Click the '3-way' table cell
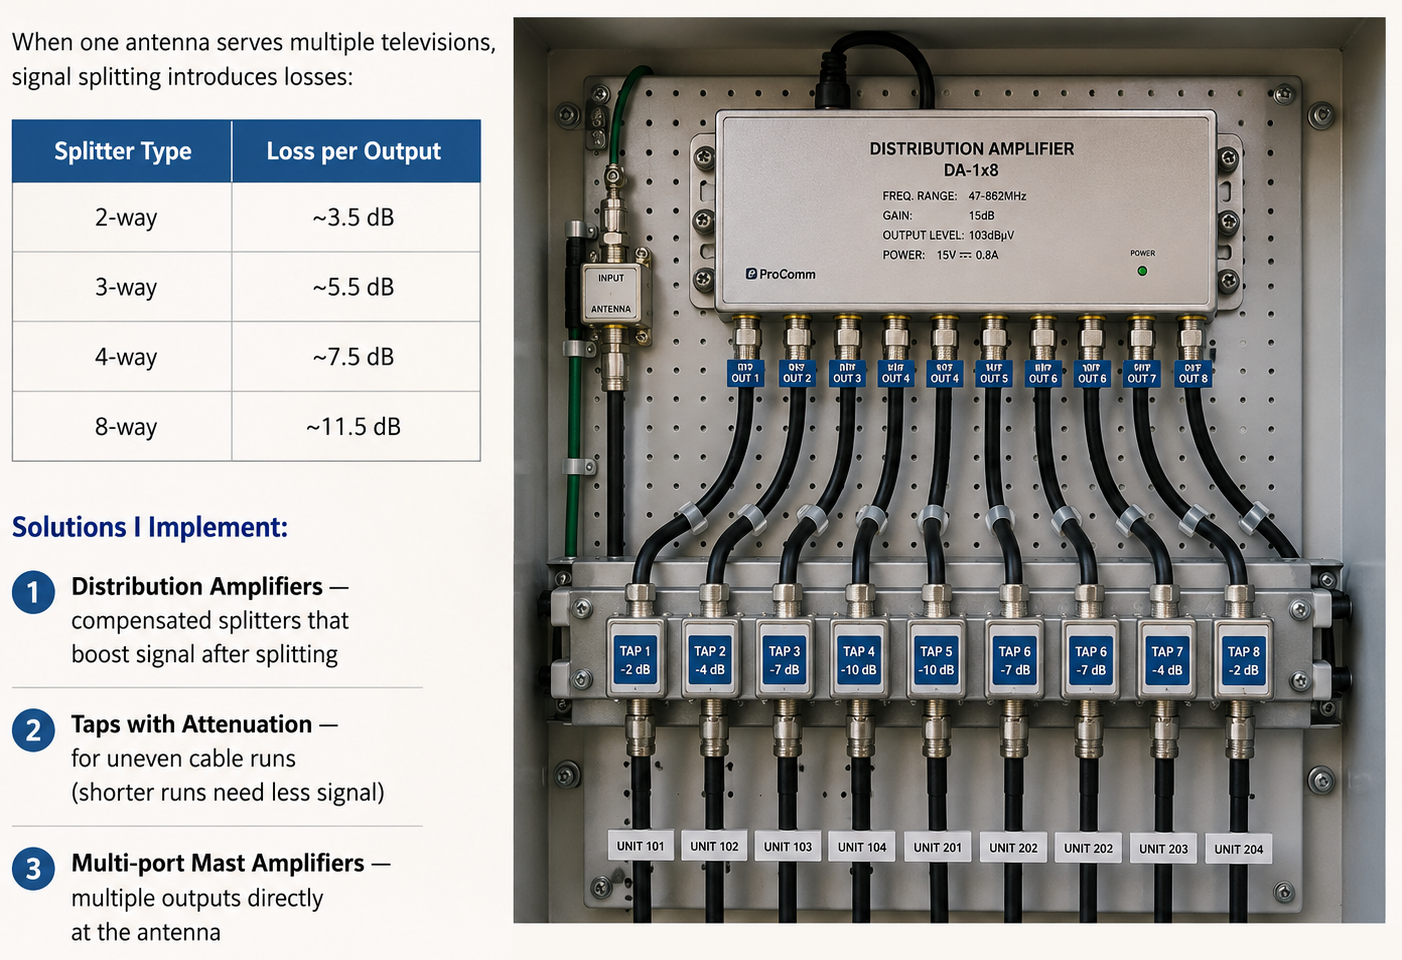 point(122,287)
